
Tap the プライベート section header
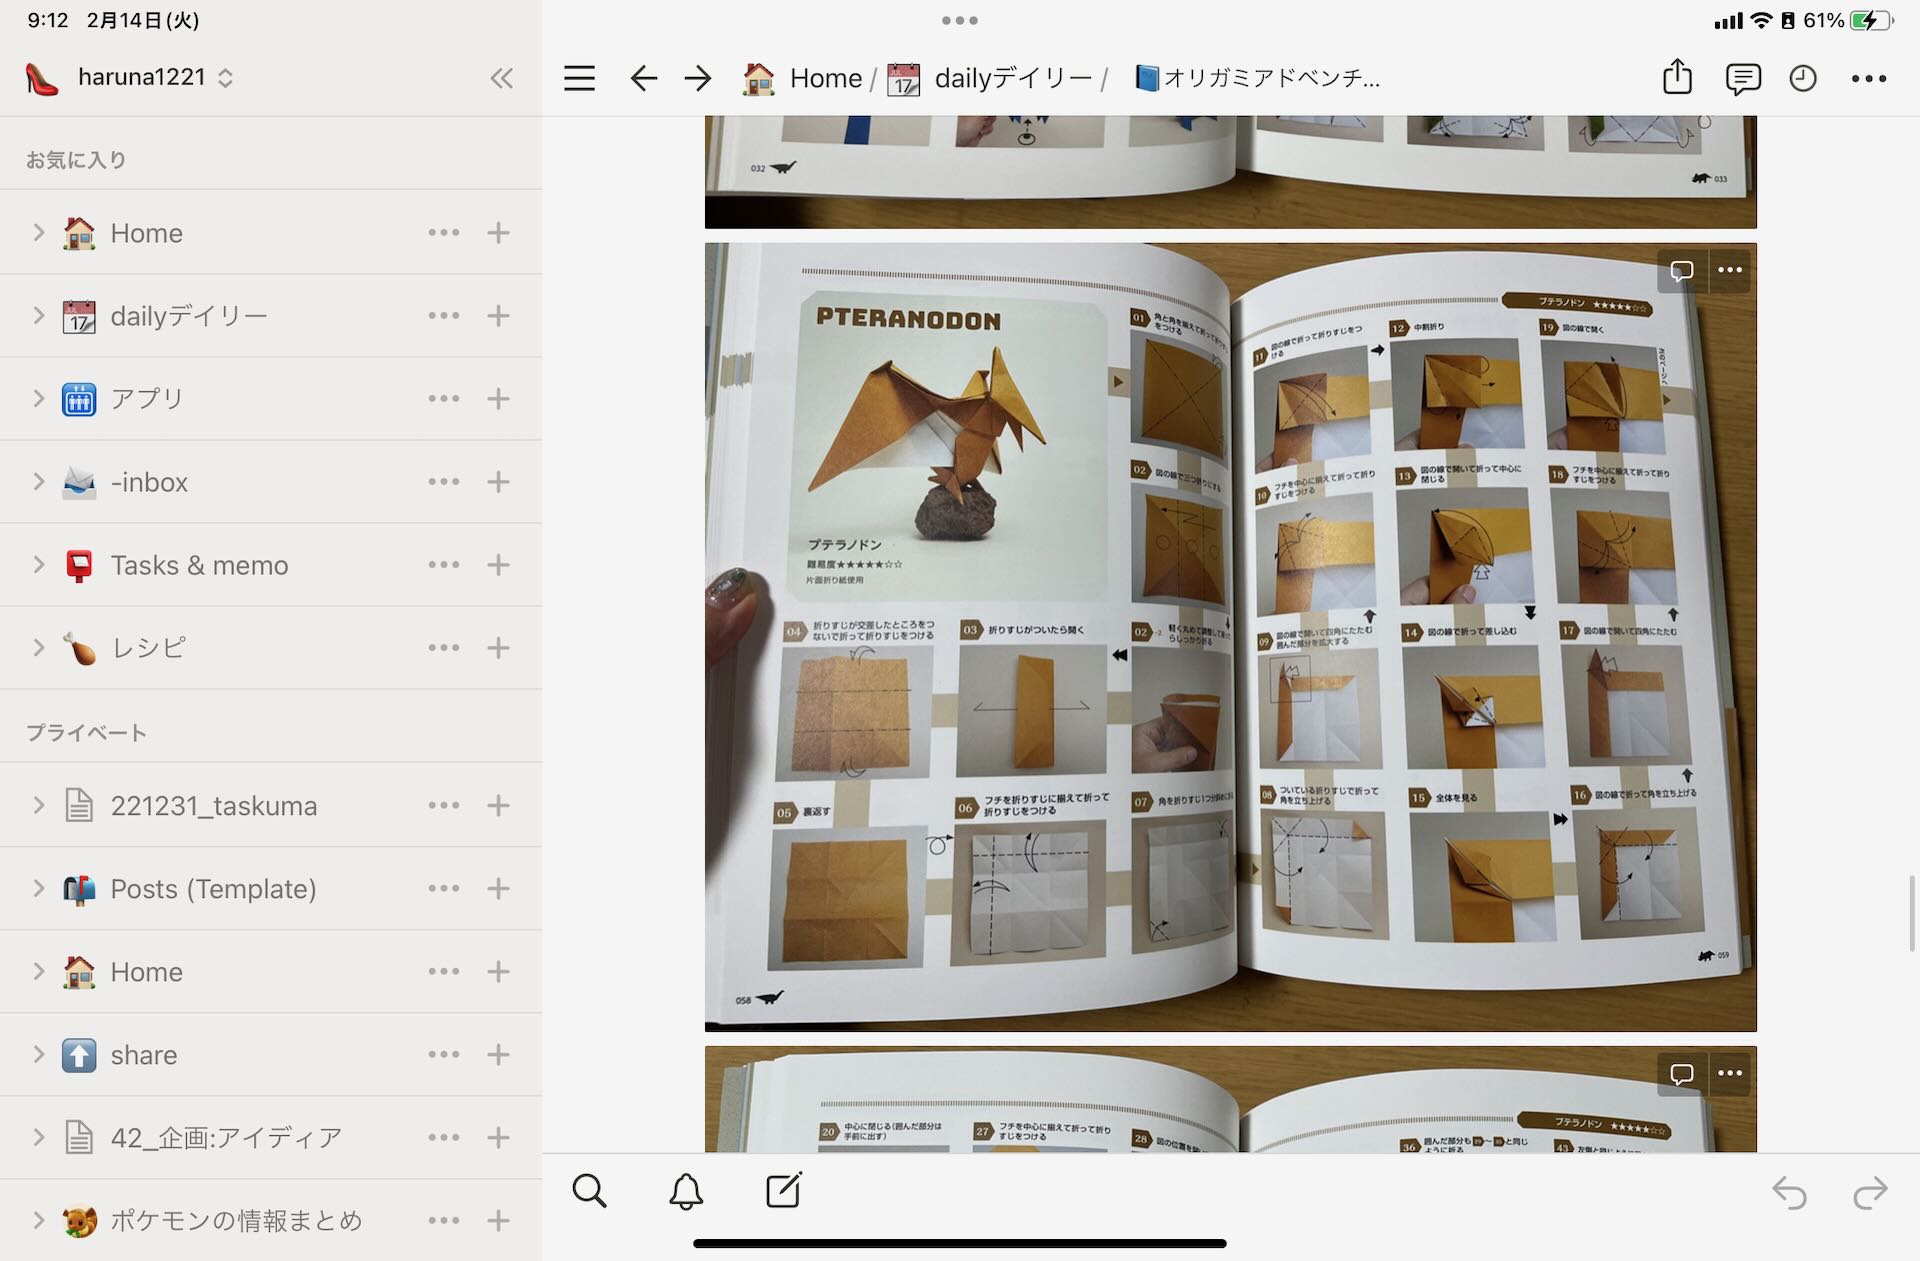(86, 733)
